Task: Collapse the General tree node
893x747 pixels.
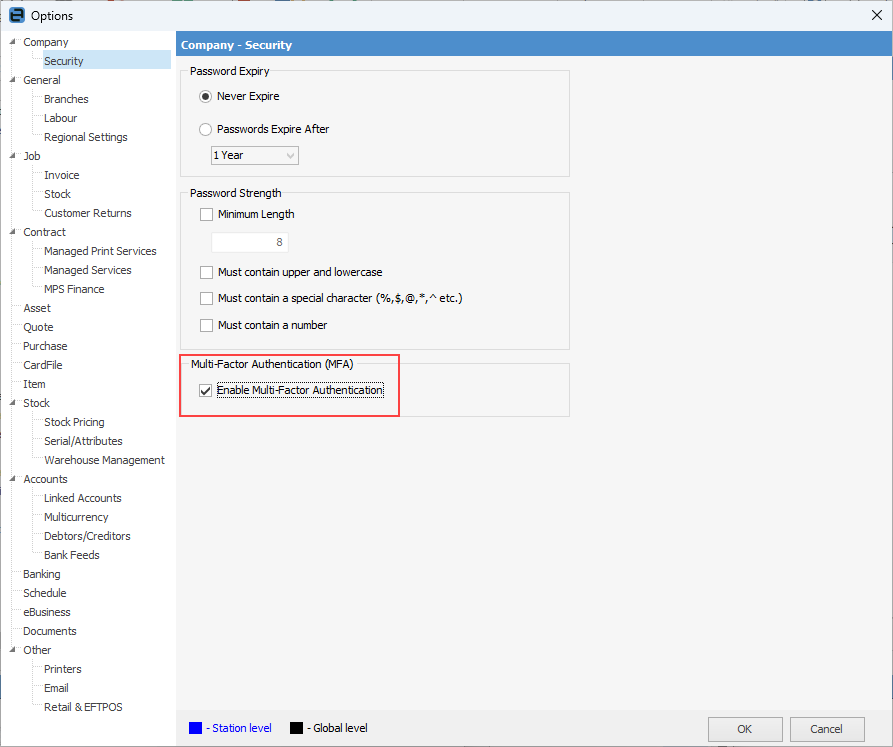Action: pos(13,80)
